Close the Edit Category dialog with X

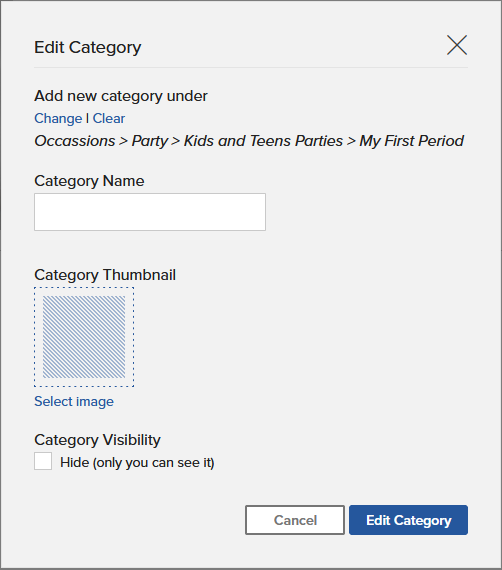click(457, 45)
